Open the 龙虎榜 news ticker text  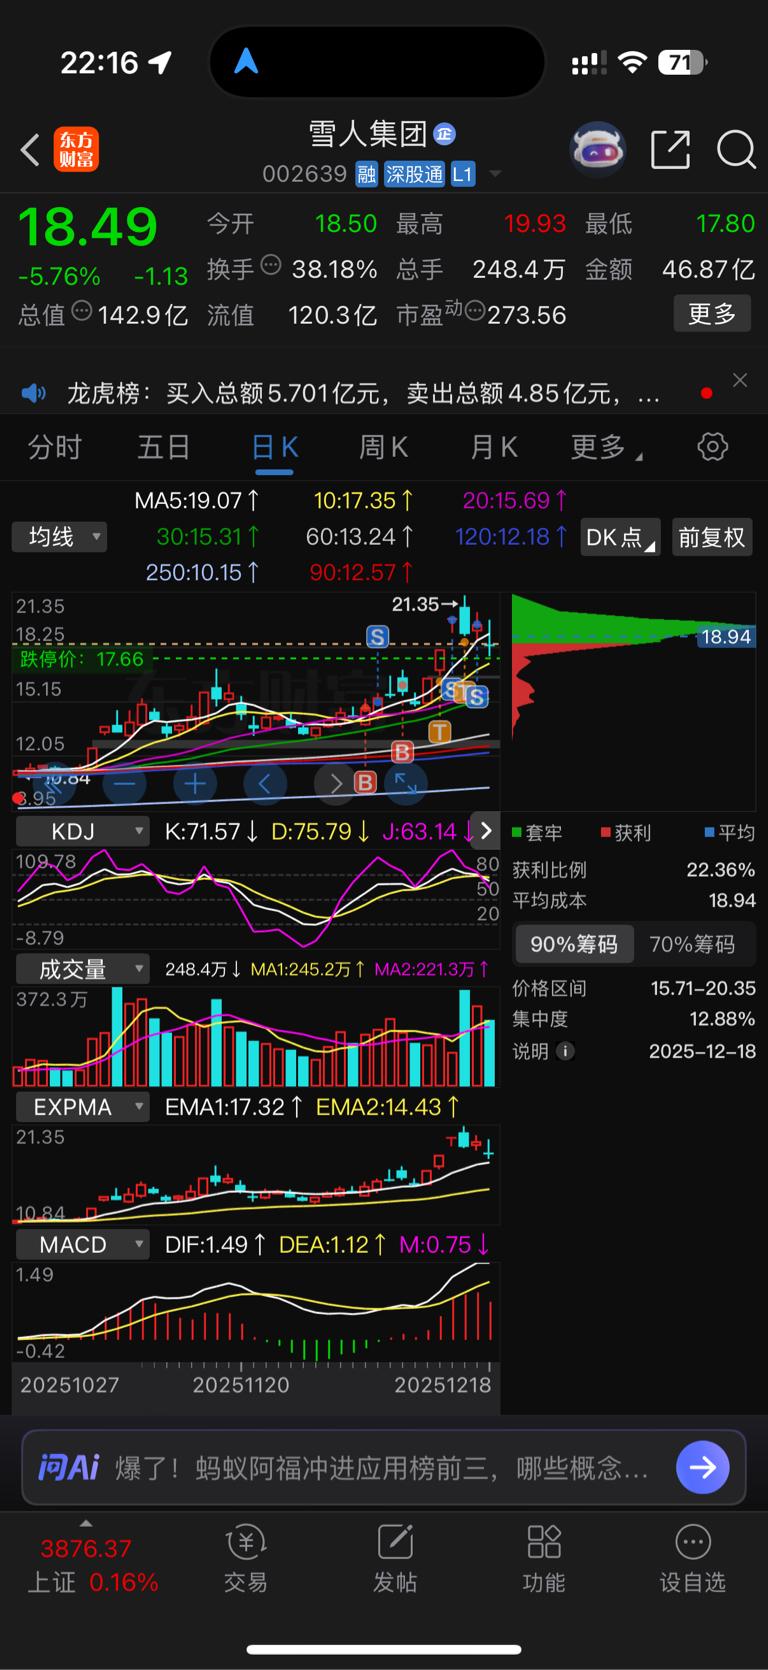click(x=363, y=393)
